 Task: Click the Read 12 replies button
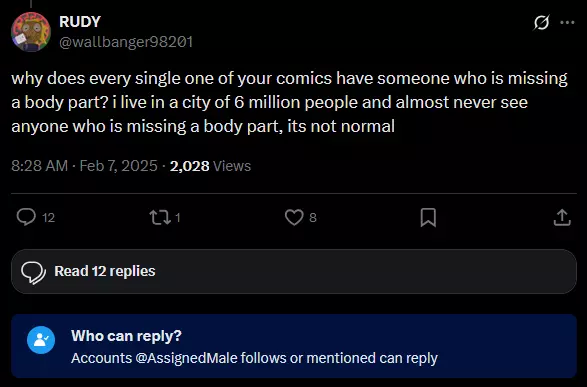pos(294,271)
